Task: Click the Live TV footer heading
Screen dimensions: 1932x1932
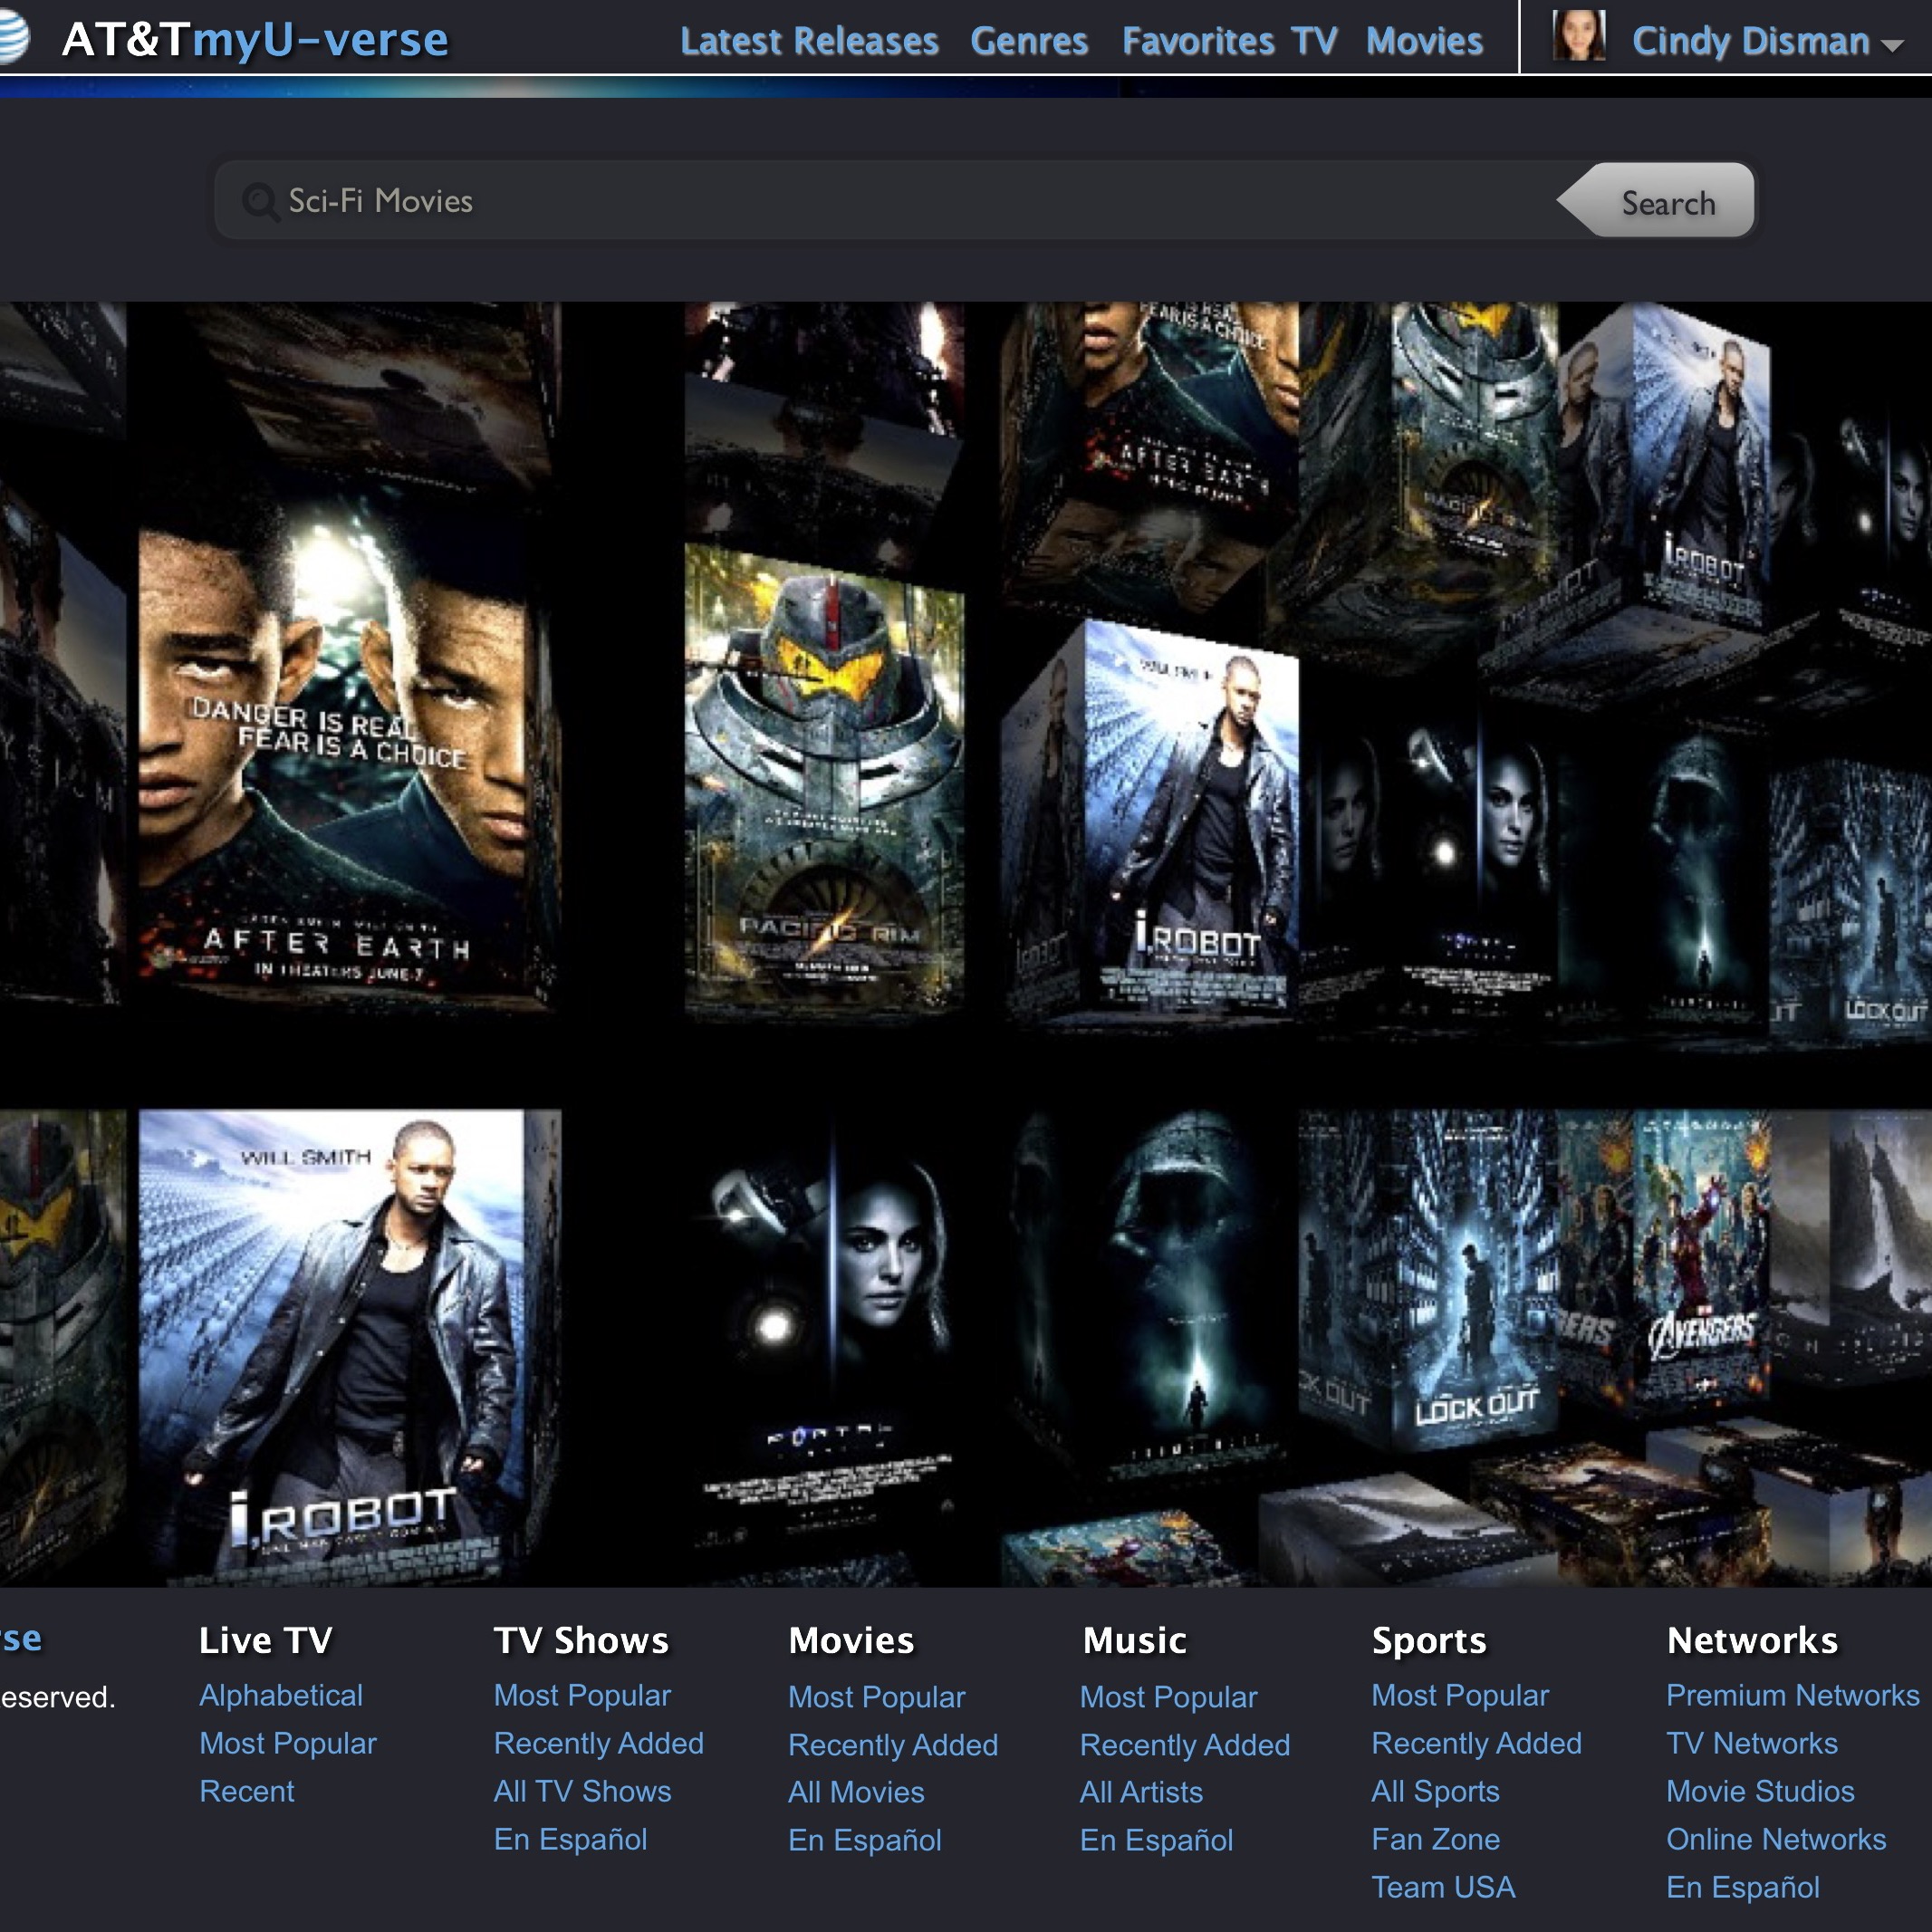Action: click(266, 1640)
